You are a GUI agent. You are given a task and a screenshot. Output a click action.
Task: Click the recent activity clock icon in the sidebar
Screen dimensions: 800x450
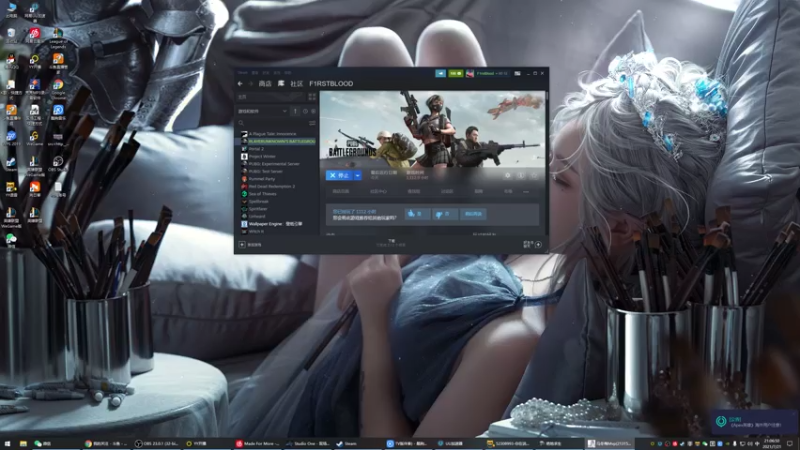click(x=305, y=111)
